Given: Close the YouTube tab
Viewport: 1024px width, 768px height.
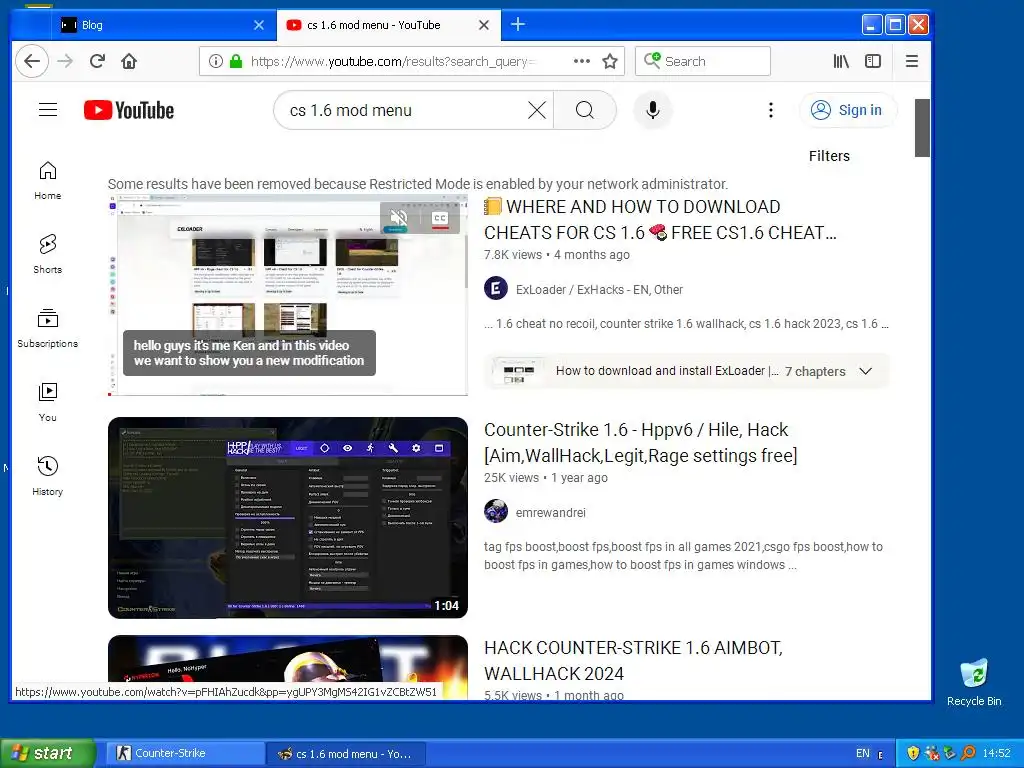Looking at the screenshot, I should tap(484, 25).
